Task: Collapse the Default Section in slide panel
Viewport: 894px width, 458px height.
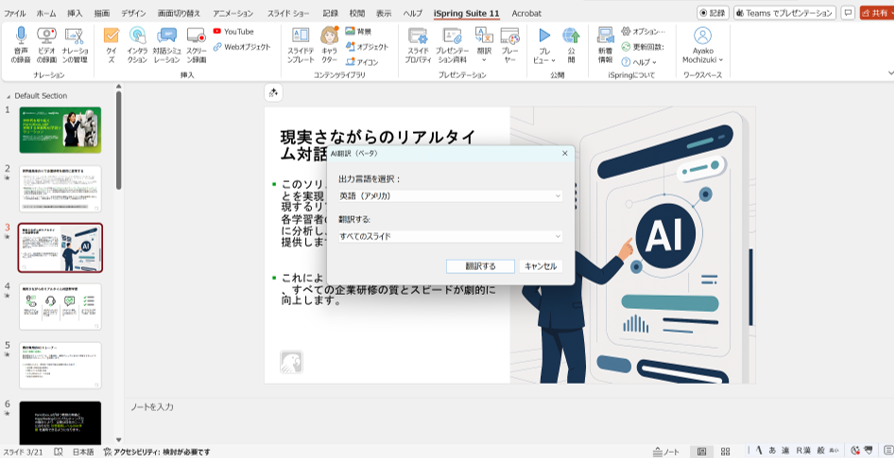Action: [9, 95]
